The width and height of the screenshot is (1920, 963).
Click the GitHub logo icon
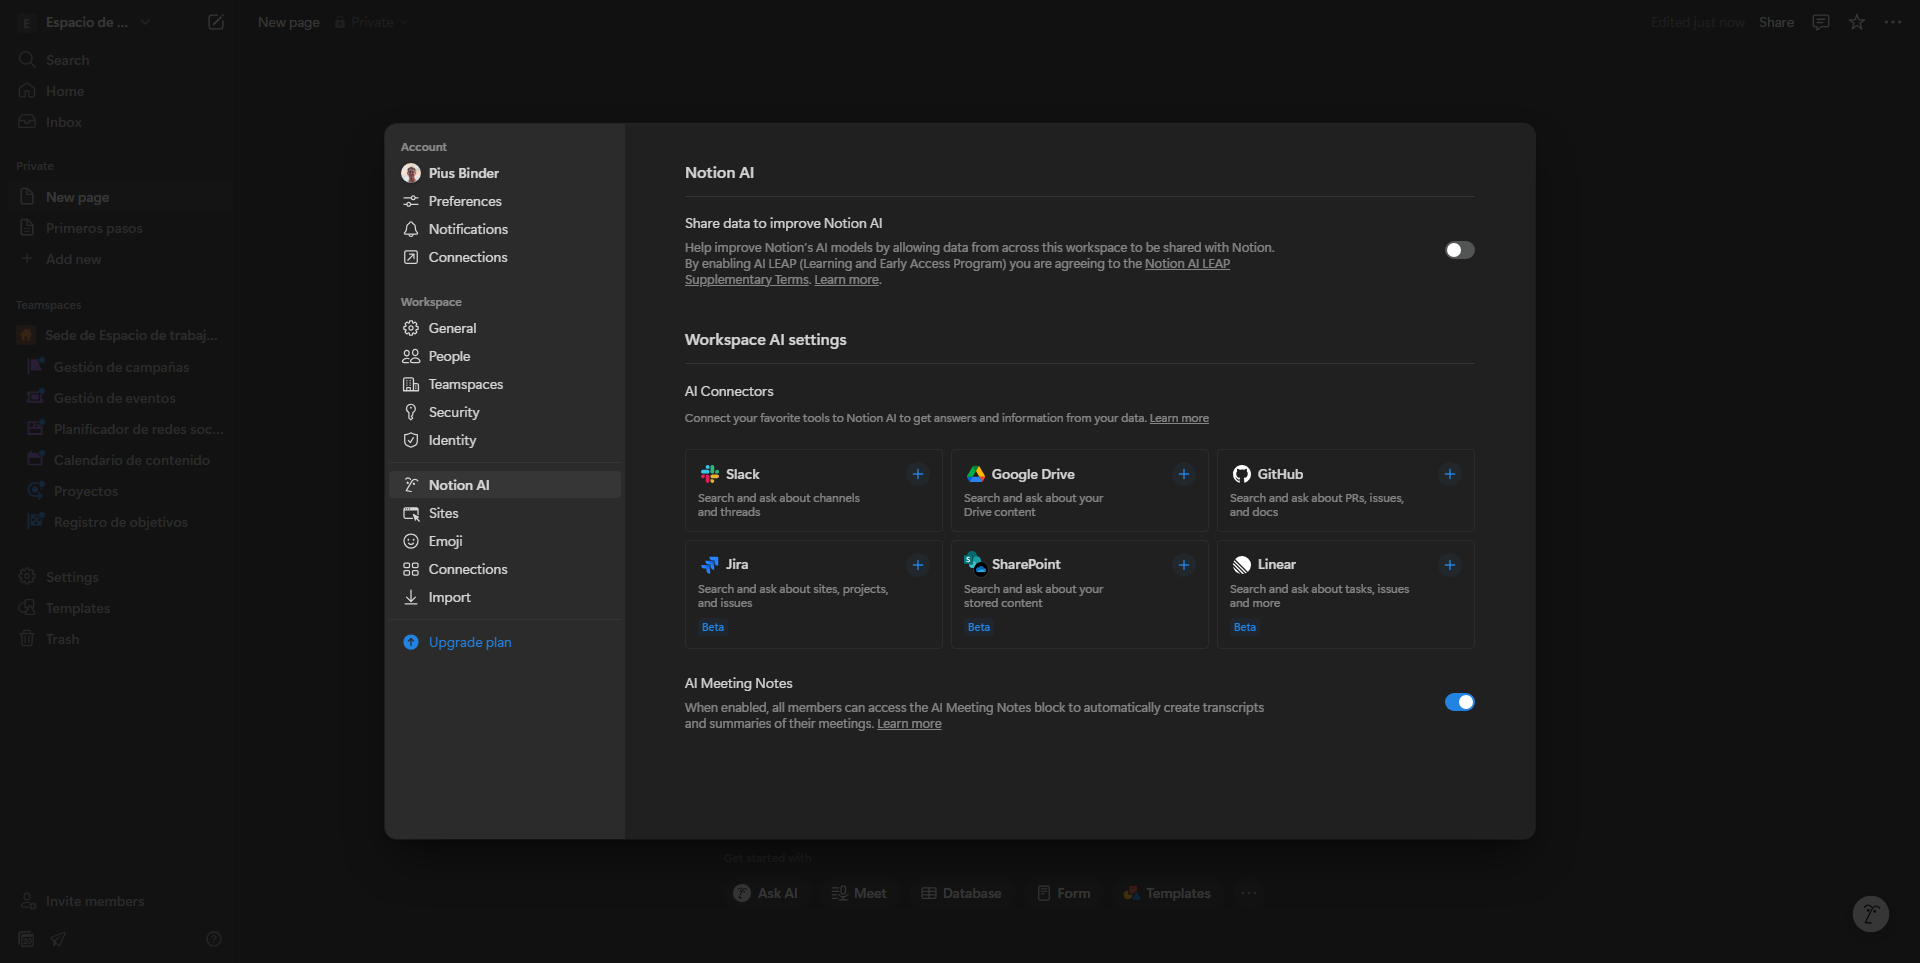1241,474
